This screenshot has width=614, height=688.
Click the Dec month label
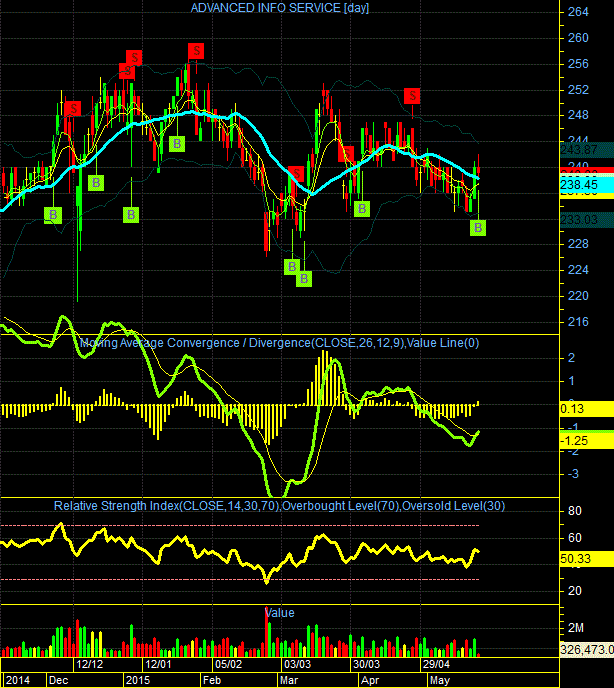click(x=58, y=680)
